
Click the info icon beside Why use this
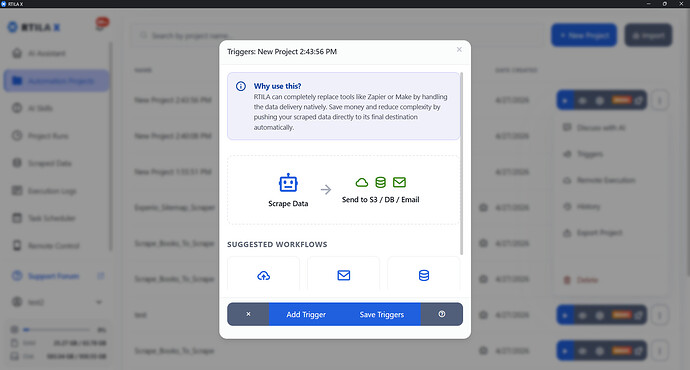241,86
